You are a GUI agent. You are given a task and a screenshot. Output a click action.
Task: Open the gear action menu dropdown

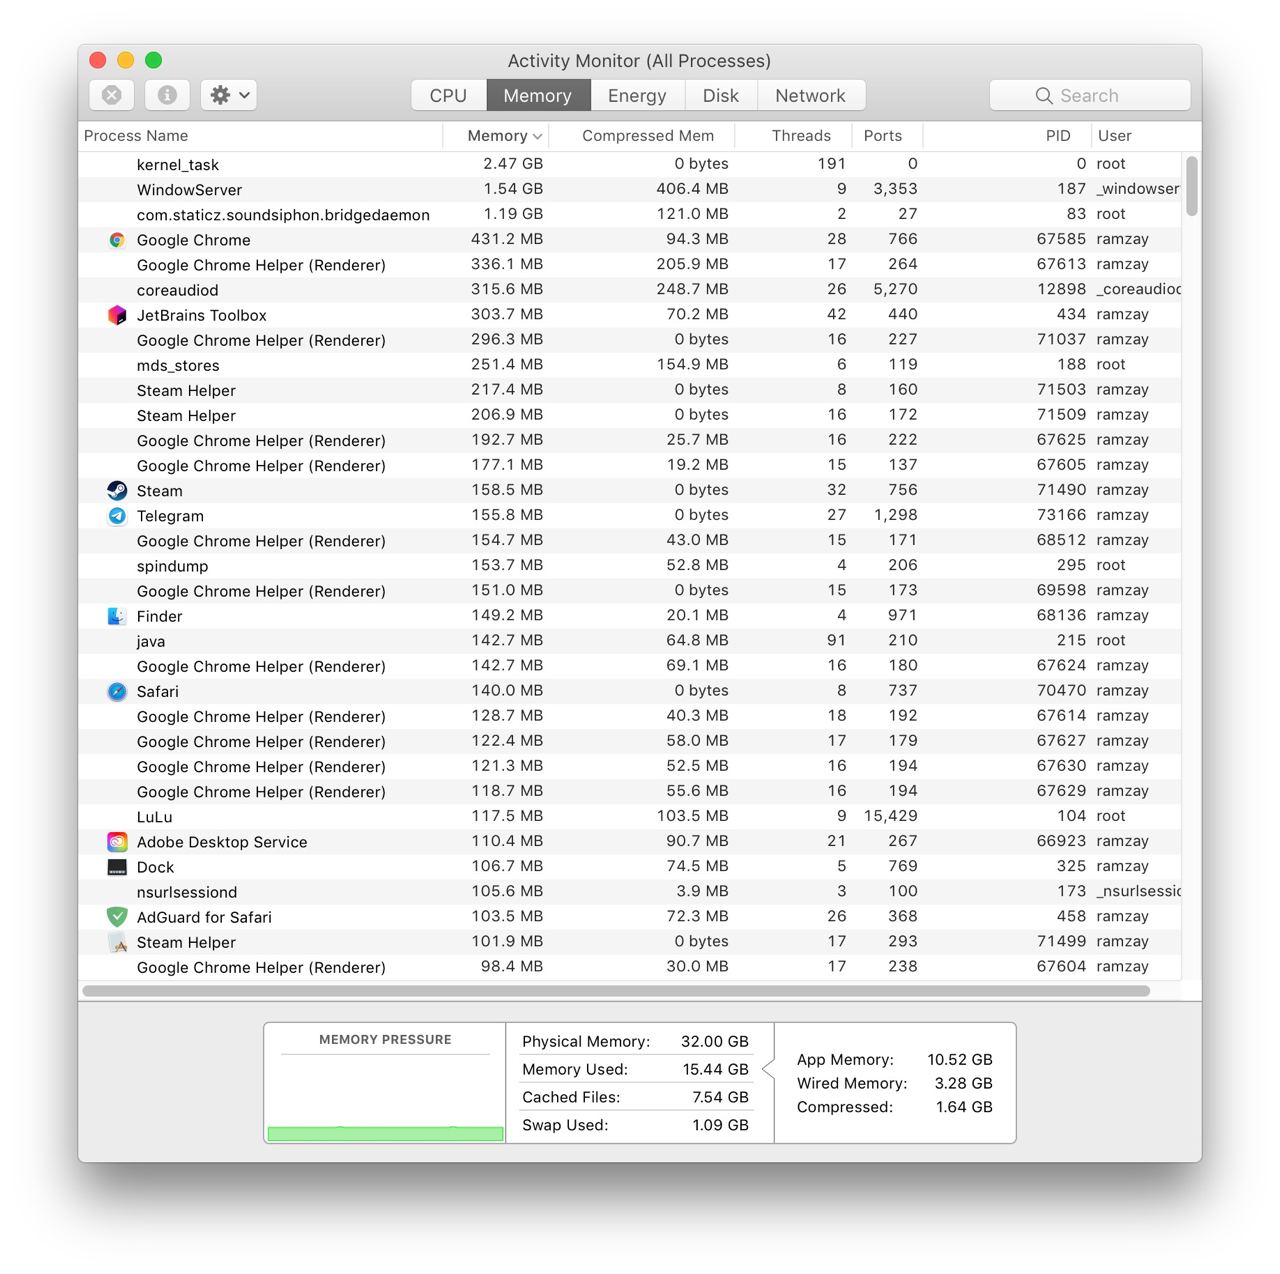[229, 95]
